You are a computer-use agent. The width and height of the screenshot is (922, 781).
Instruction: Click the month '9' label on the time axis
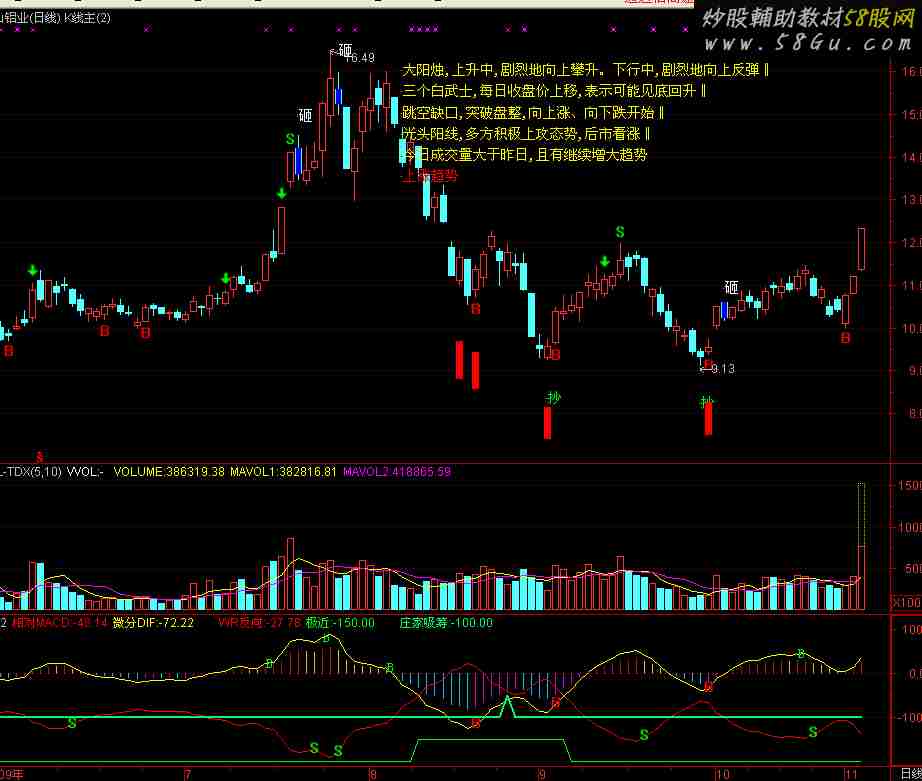point(542,775)
